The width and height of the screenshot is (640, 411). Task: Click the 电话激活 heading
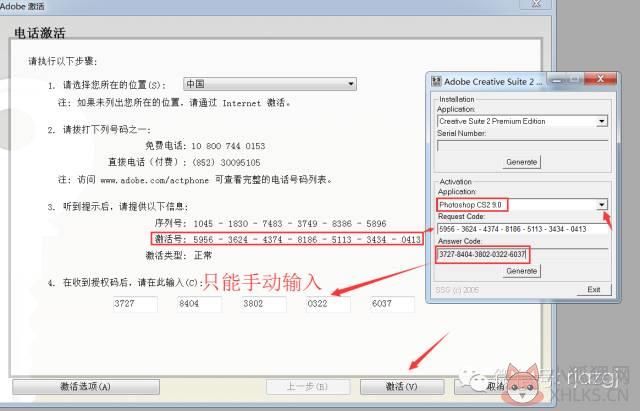[40, 33]
